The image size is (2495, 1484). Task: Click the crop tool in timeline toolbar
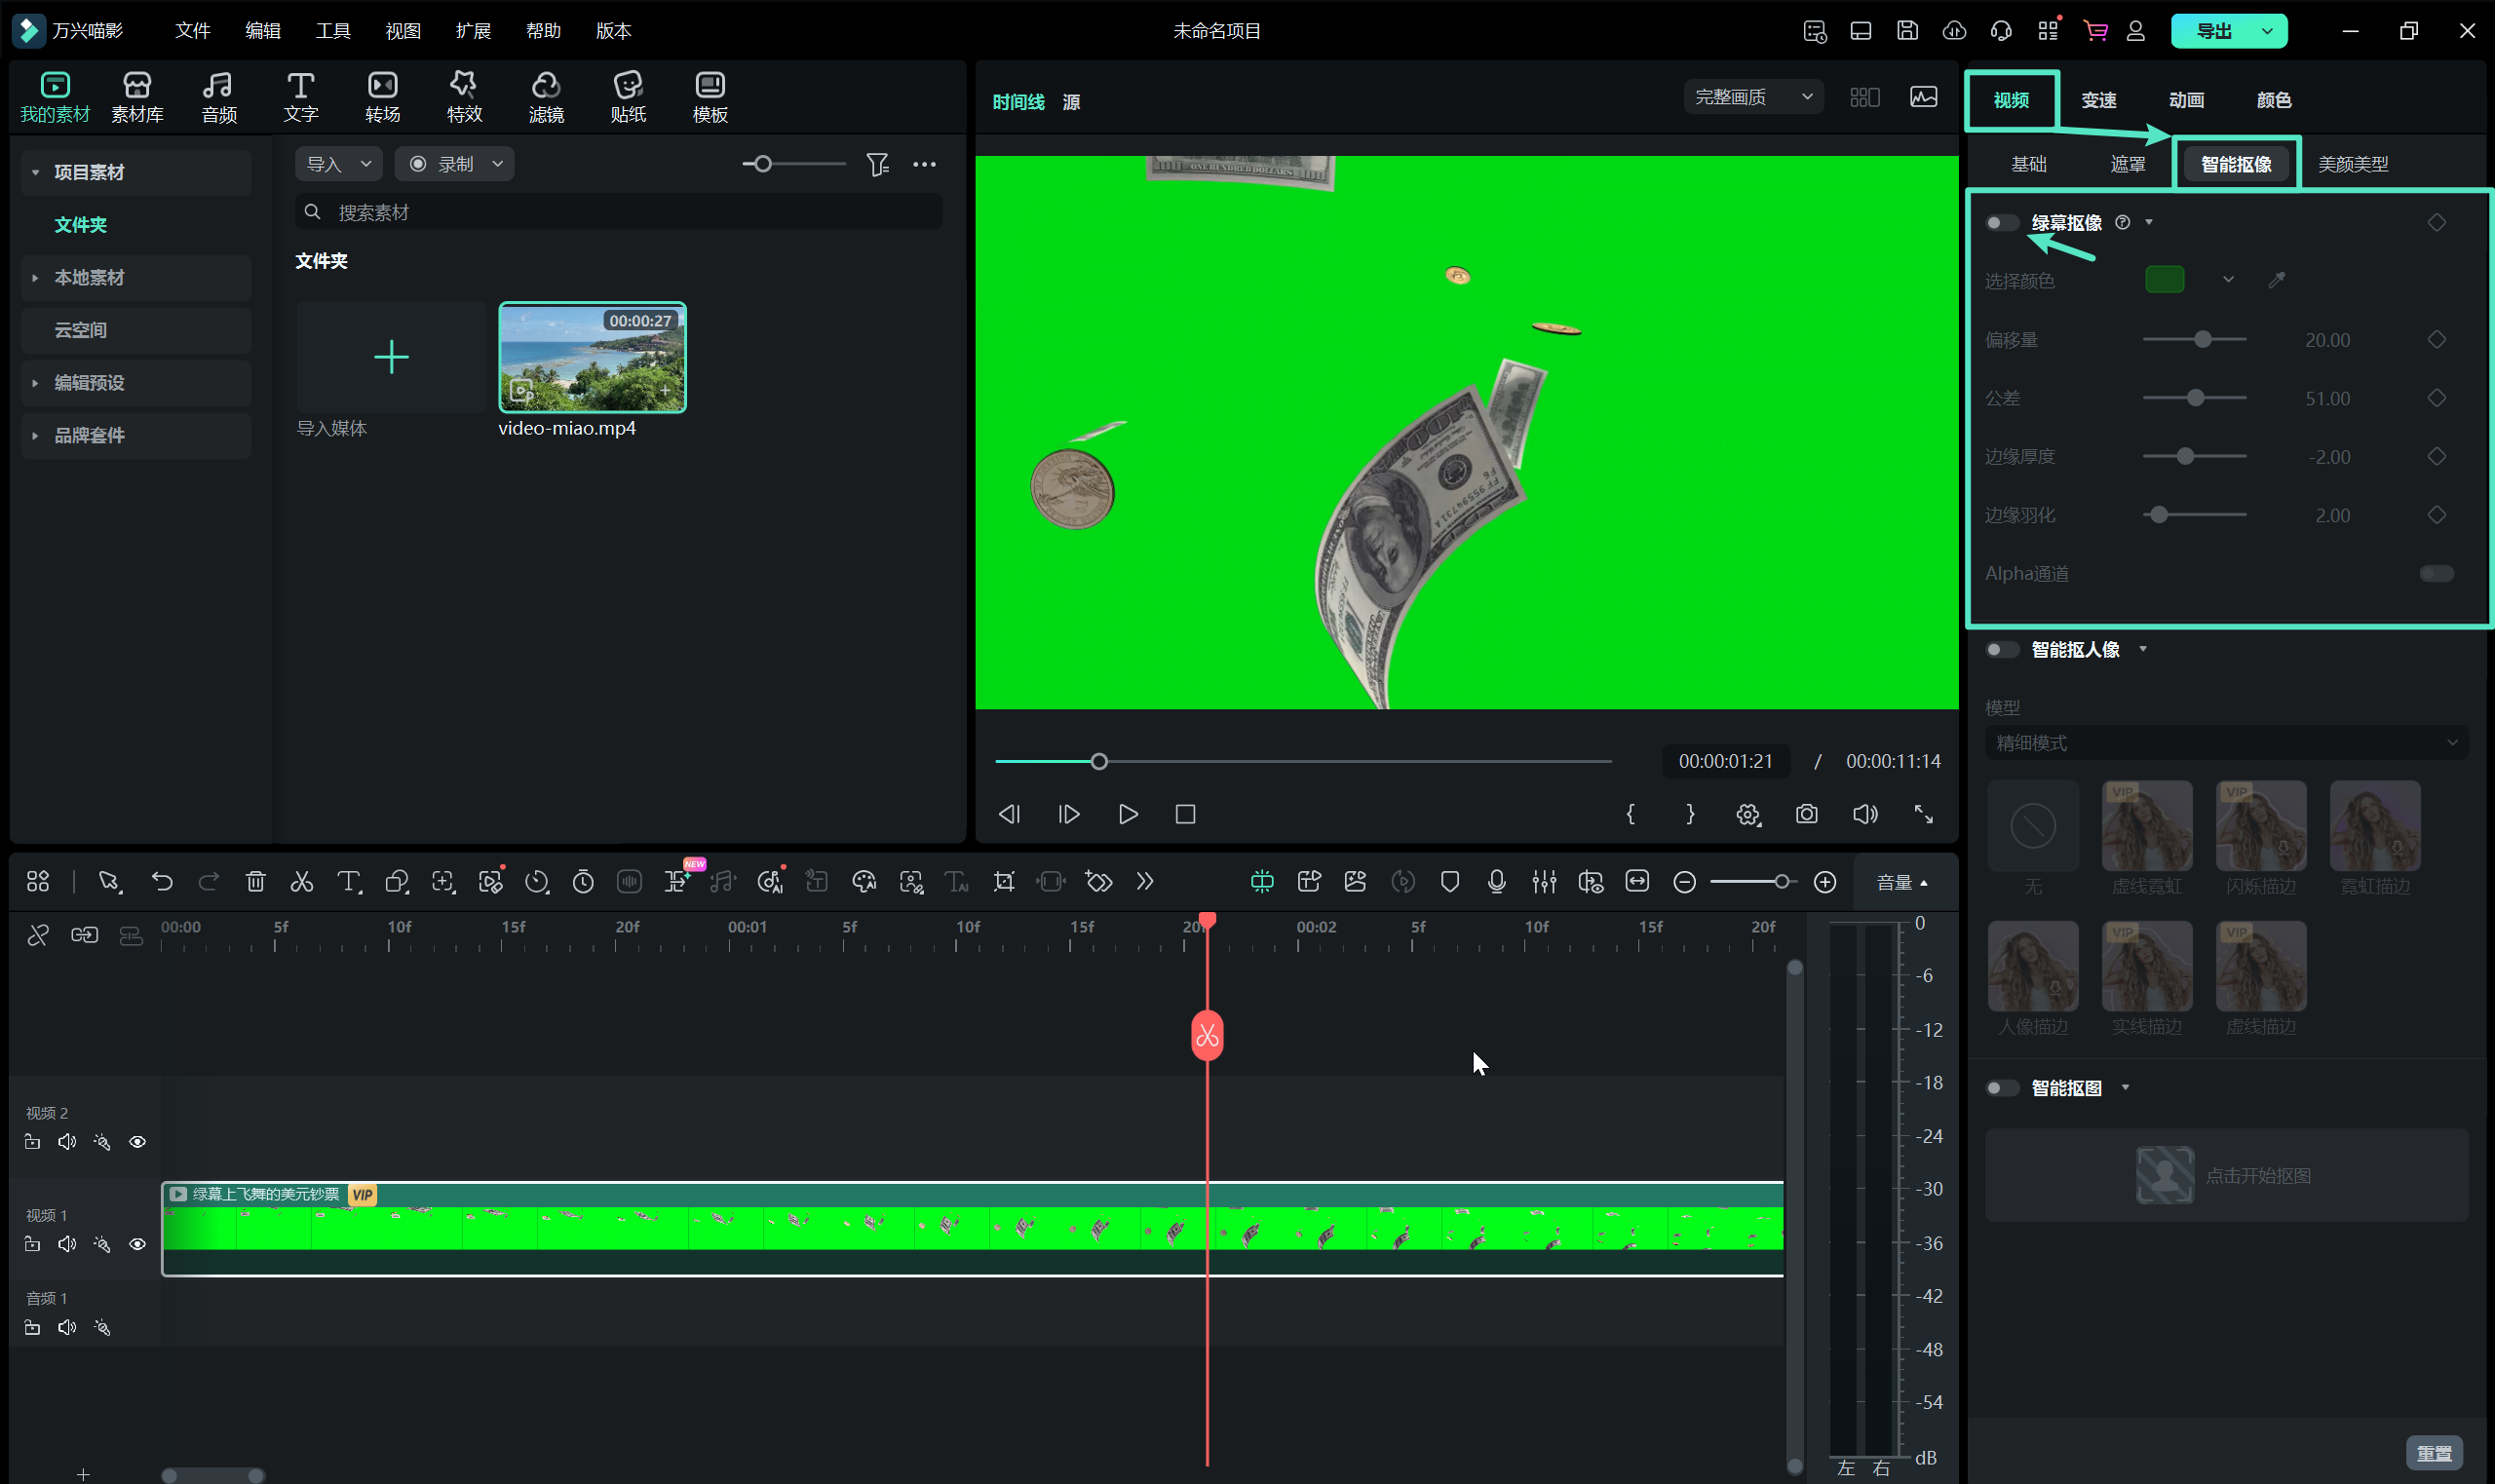point(1003,881)
